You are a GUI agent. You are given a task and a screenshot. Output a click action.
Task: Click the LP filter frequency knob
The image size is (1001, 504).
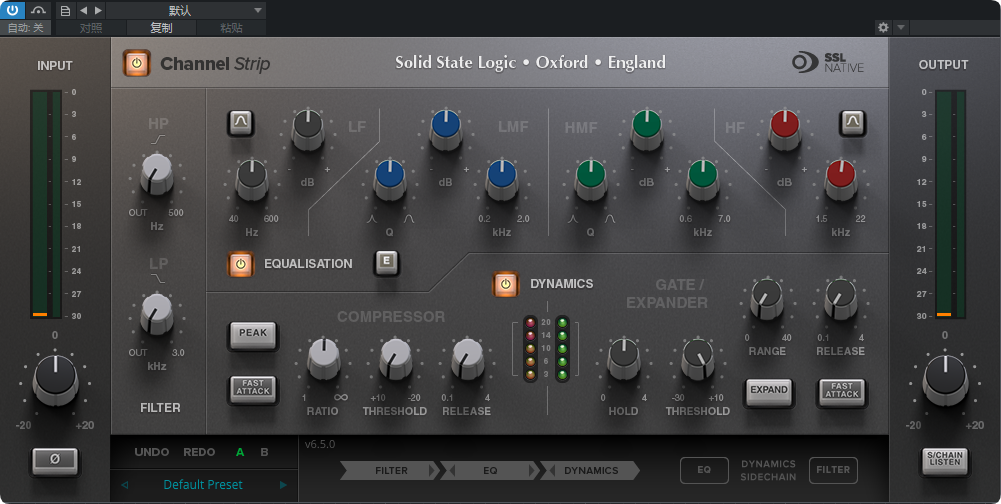(x=156, y=313)
